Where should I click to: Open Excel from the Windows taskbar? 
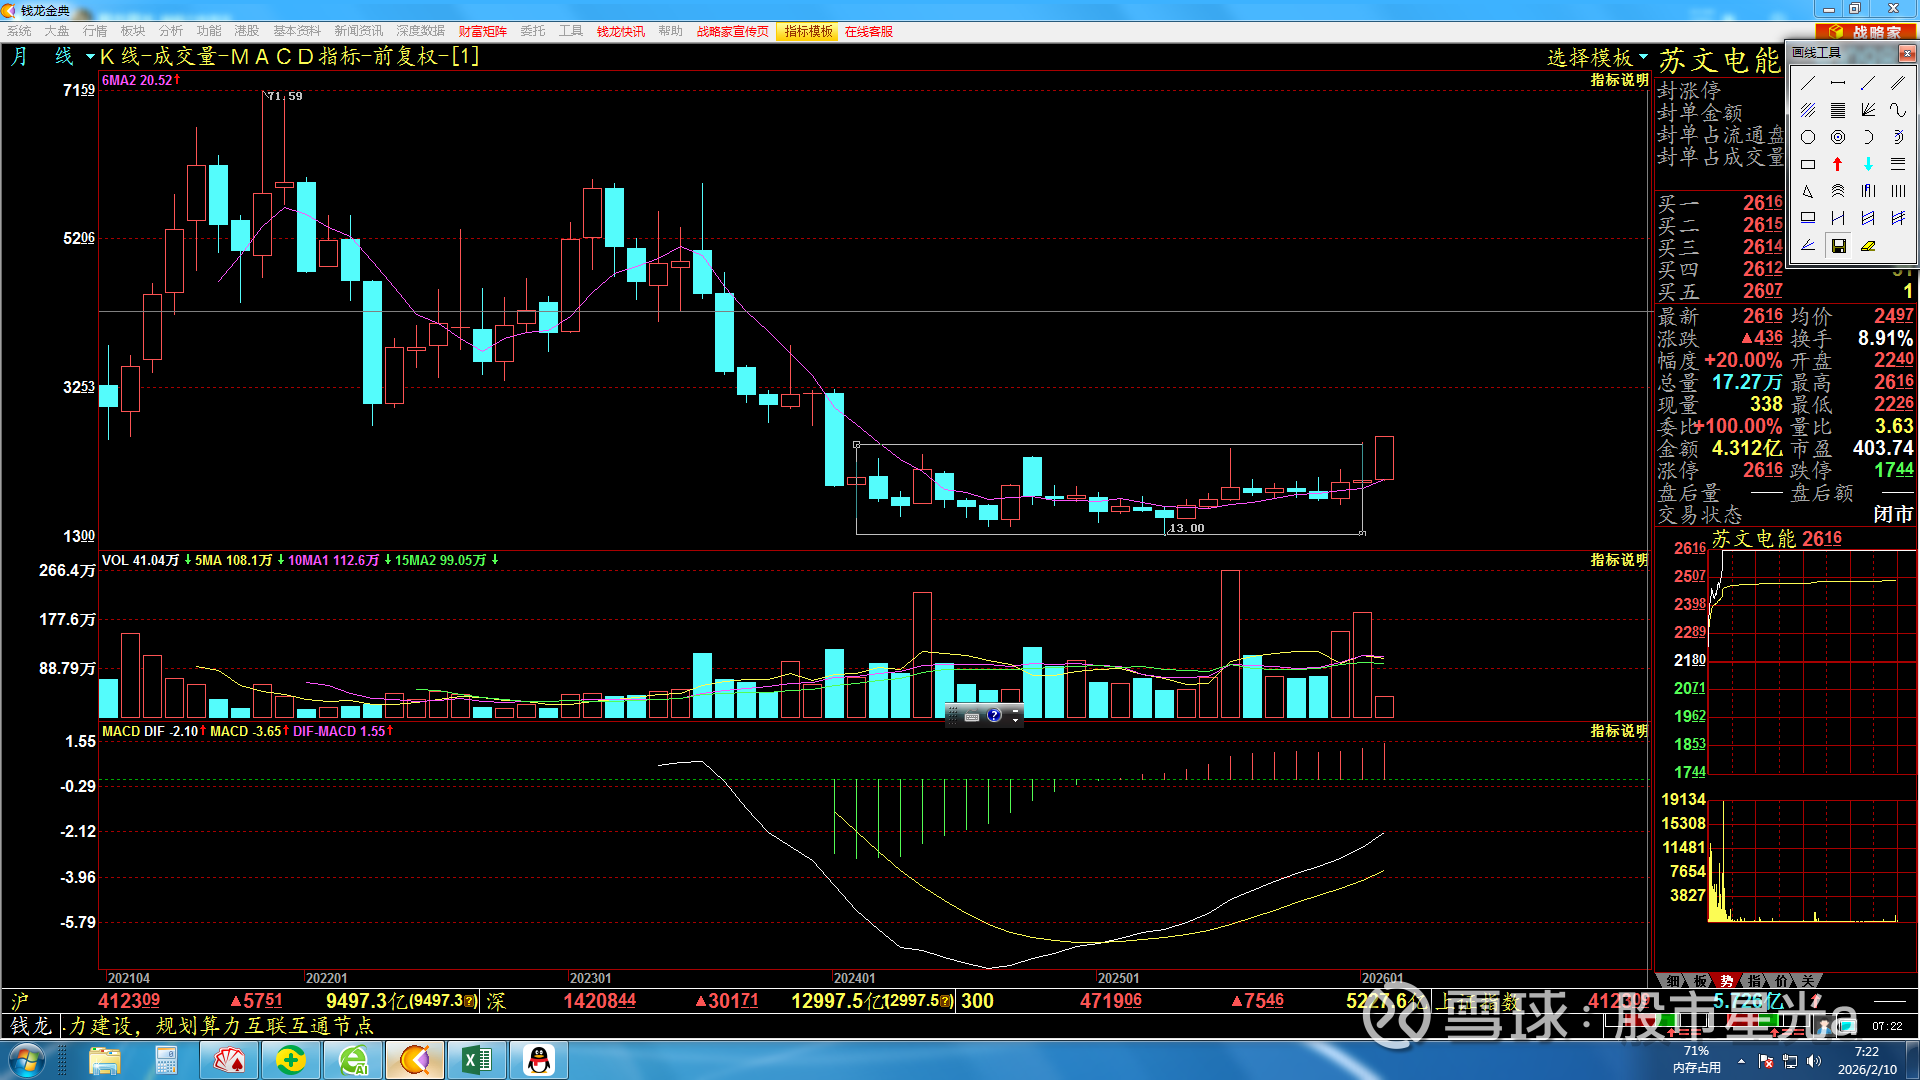point(477,1059)
